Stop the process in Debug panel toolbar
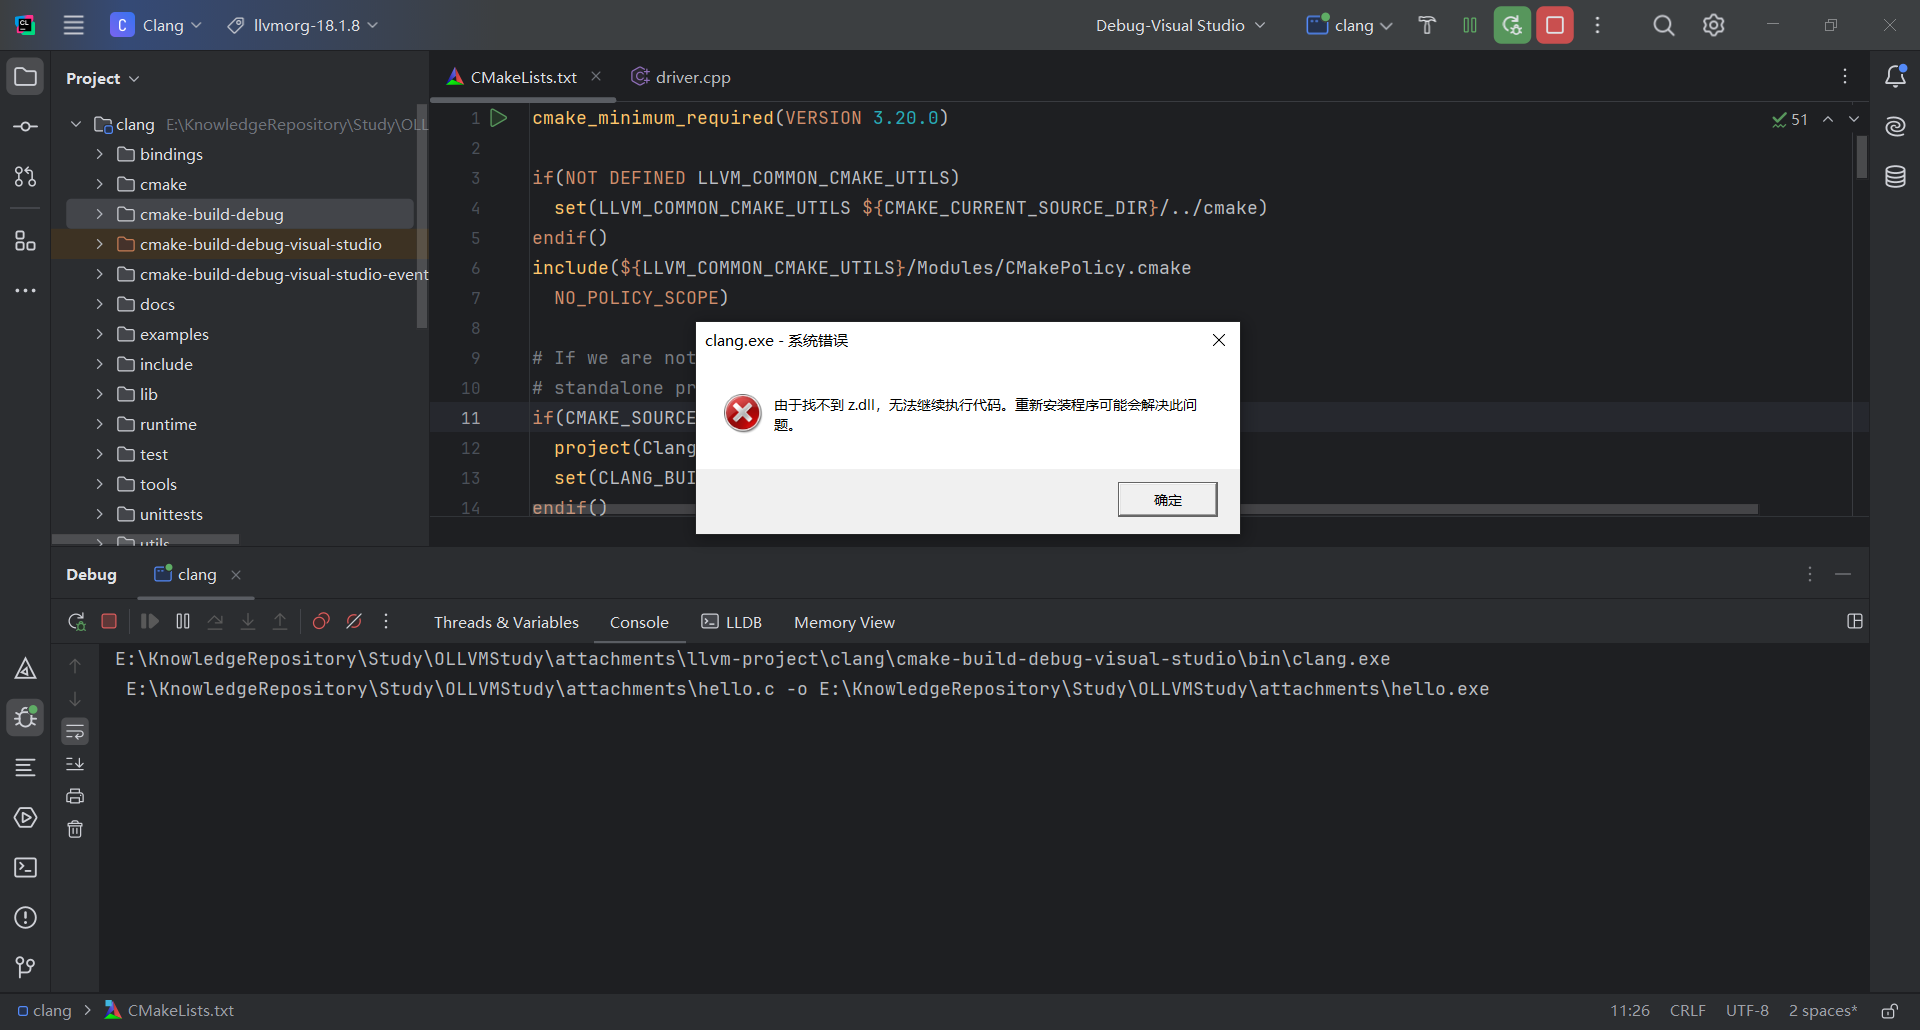 pos(109,622)
